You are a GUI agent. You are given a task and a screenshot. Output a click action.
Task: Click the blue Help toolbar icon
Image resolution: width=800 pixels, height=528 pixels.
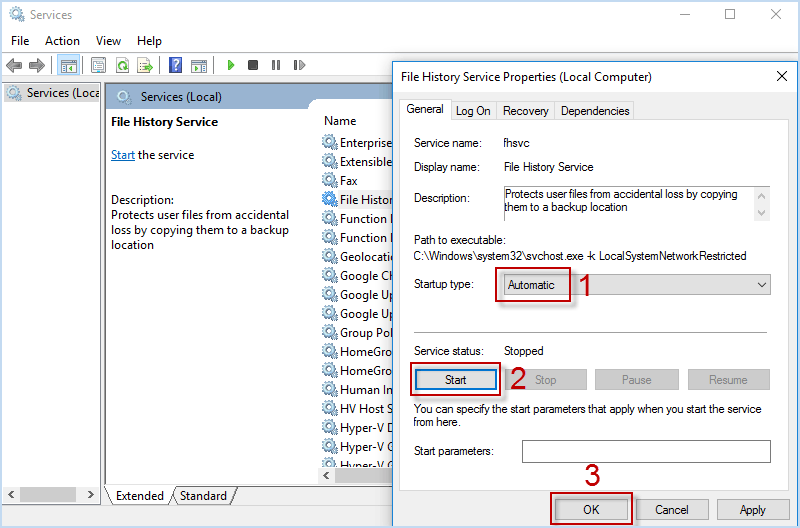click(x=176, y=65)
